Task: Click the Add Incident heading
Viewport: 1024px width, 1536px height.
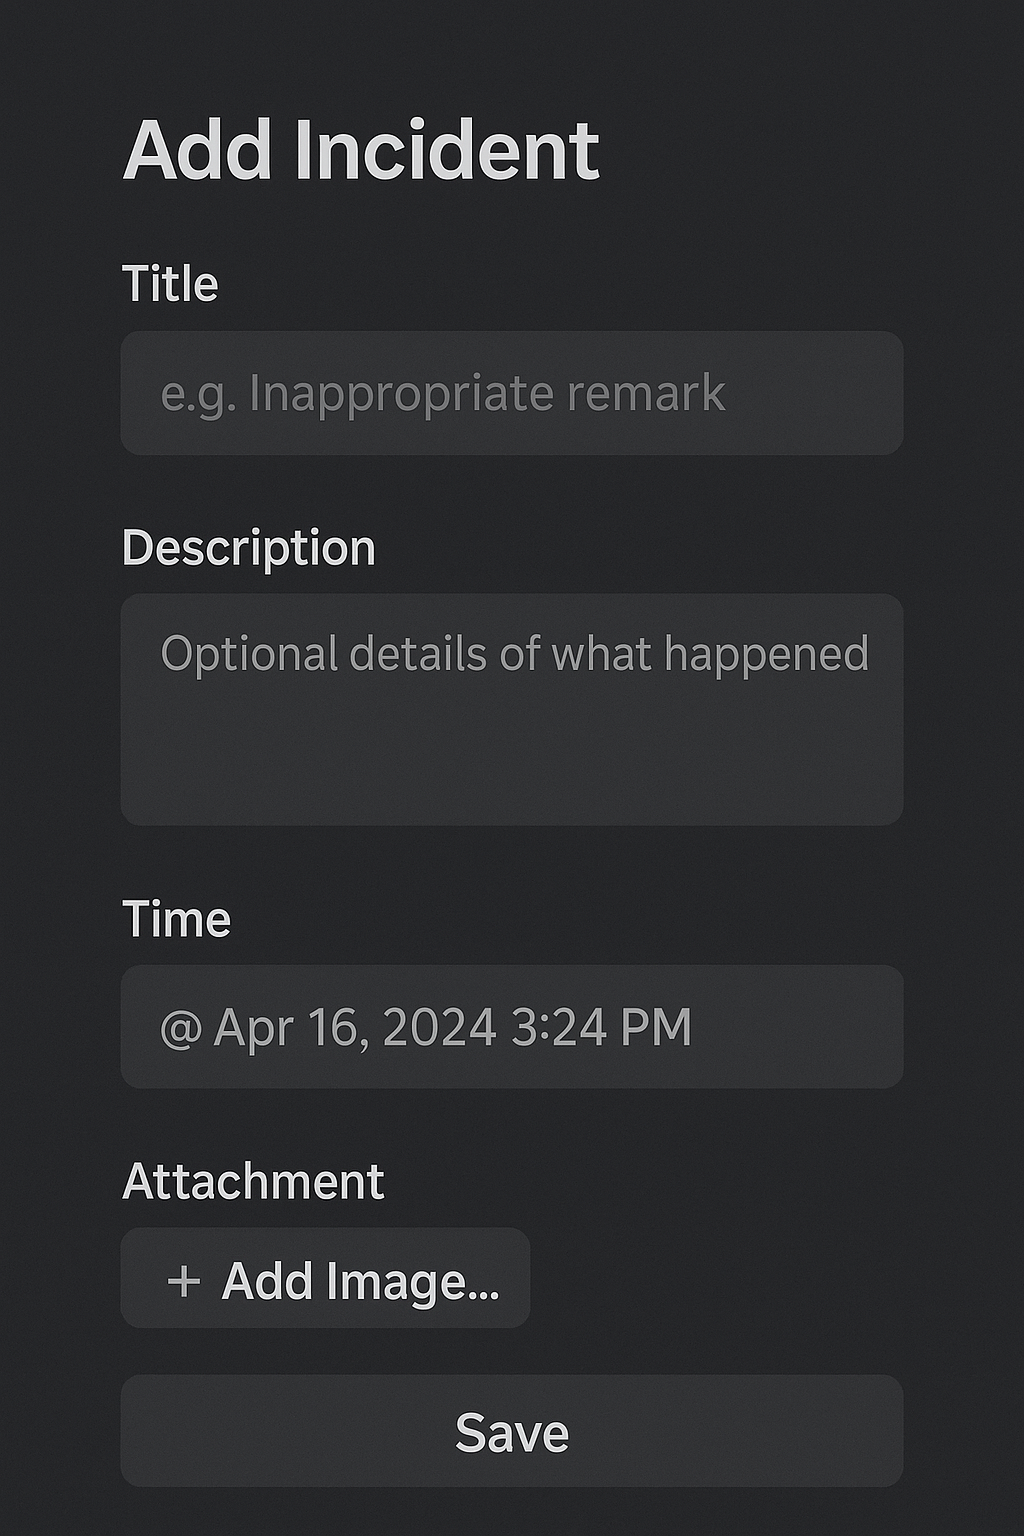Action: point(361,151)
